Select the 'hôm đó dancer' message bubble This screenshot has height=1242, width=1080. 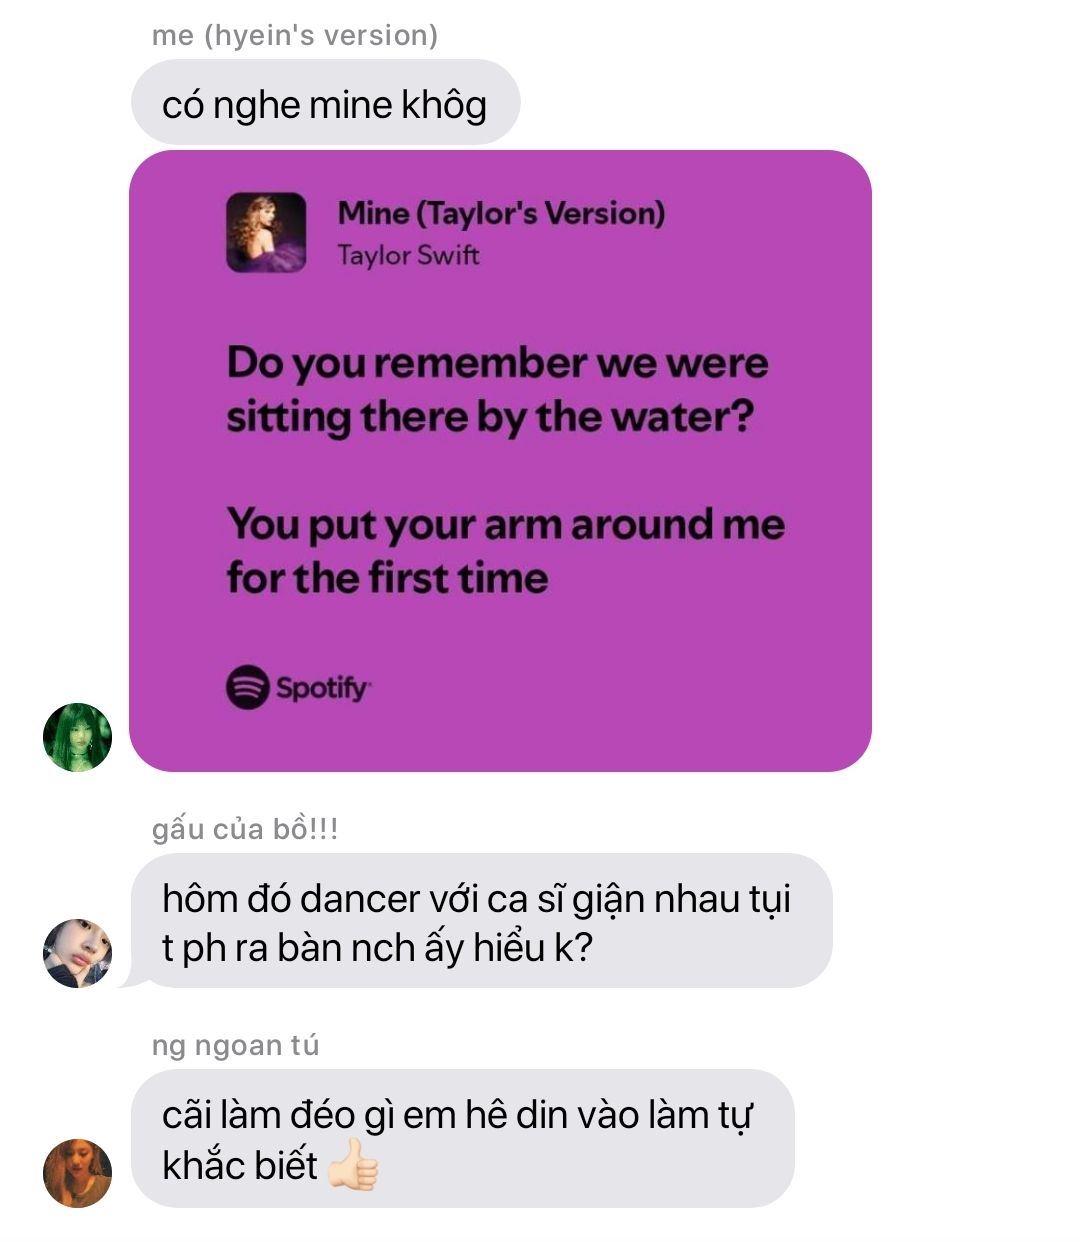click(481, 921)
